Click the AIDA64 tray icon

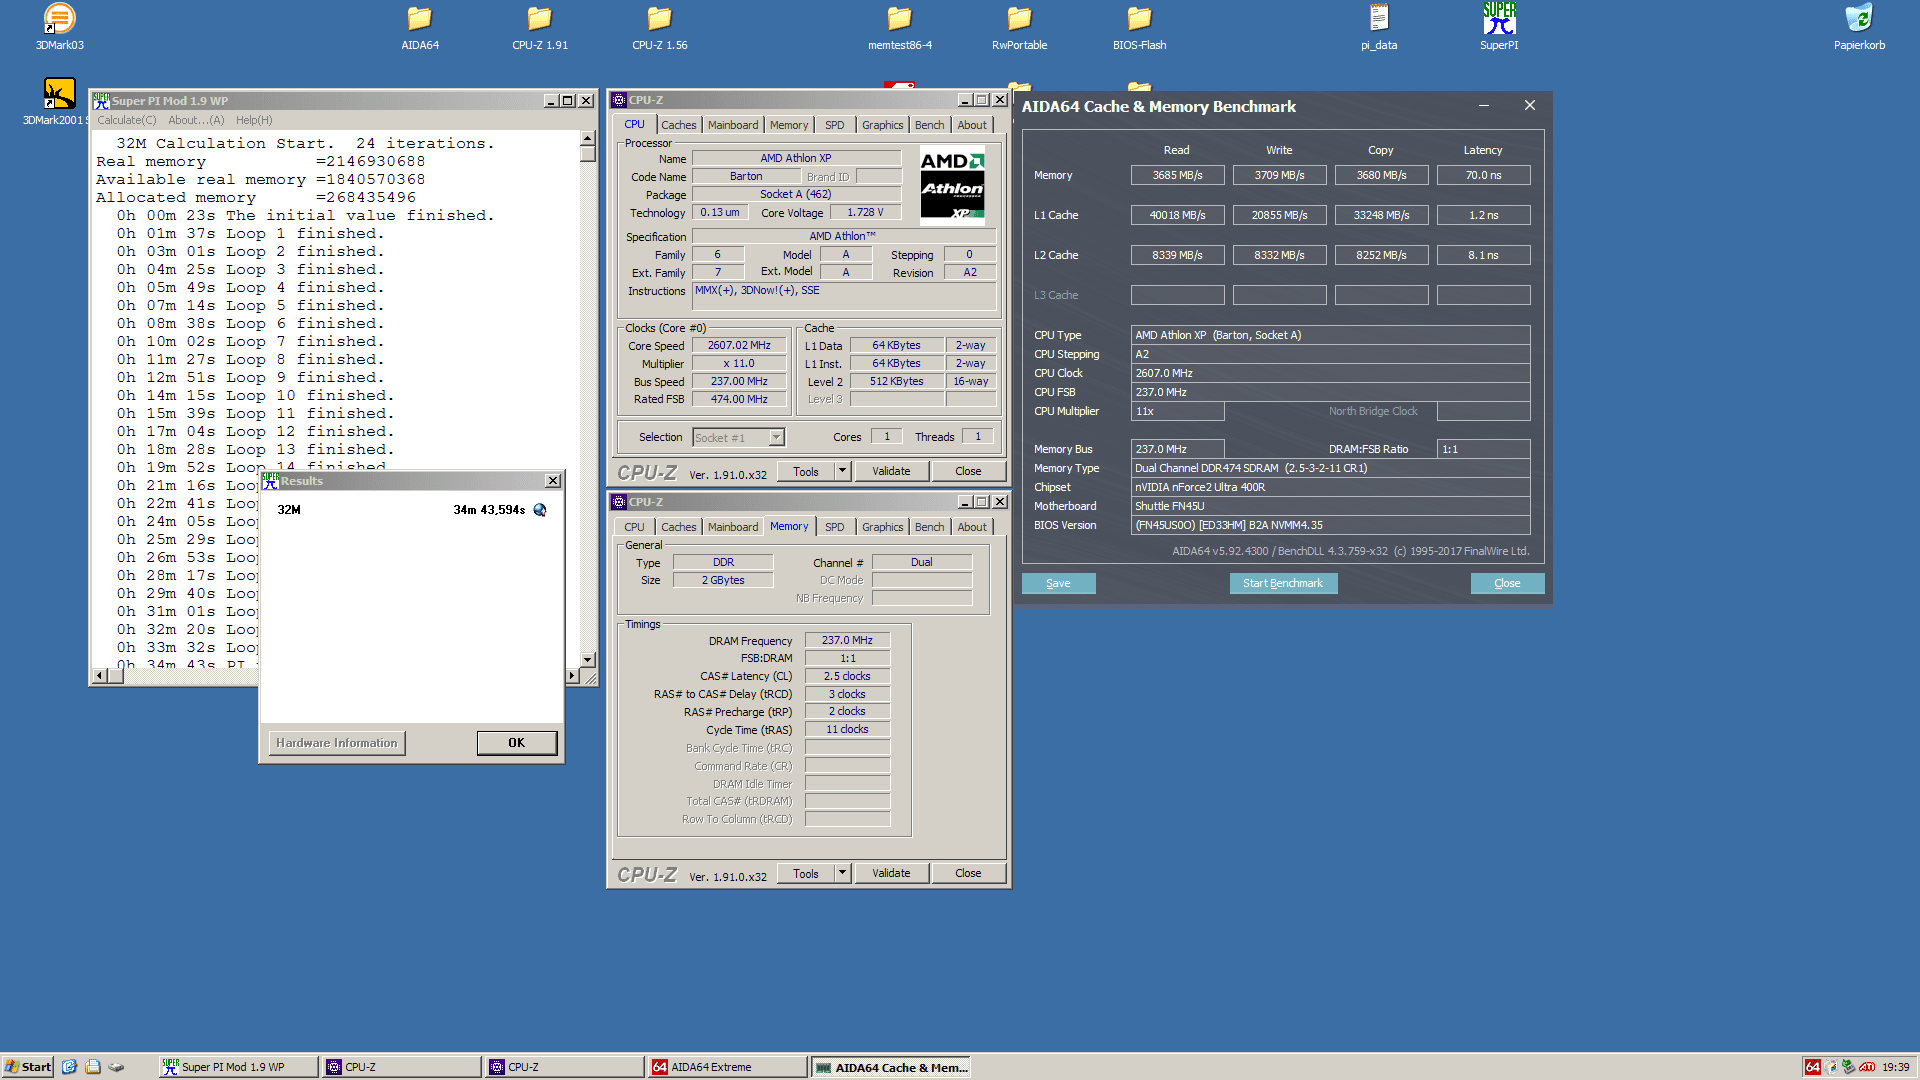[x=1812, y=1067]
